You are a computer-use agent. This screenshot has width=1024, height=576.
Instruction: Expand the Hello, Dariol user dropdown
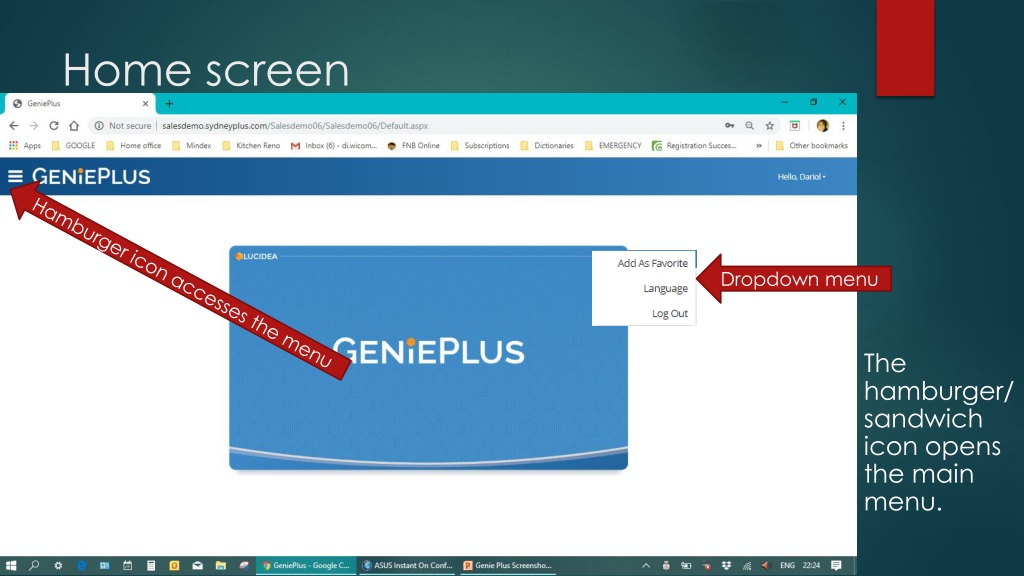click(x=801, y=177)
